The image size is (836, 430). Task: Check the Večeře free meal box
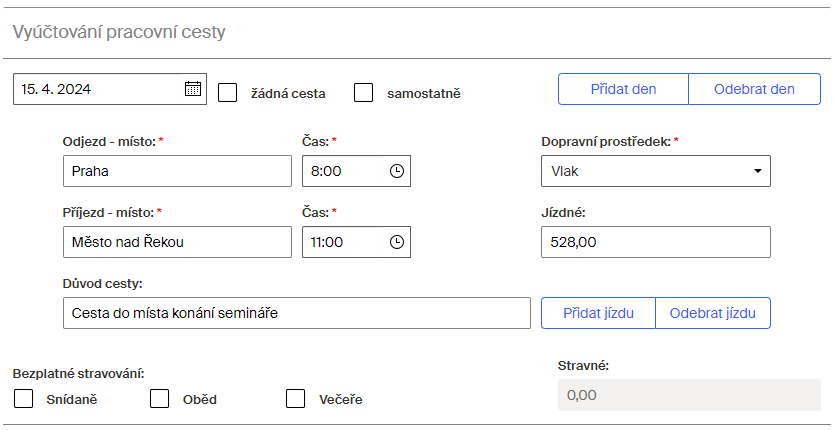point(296,399)
